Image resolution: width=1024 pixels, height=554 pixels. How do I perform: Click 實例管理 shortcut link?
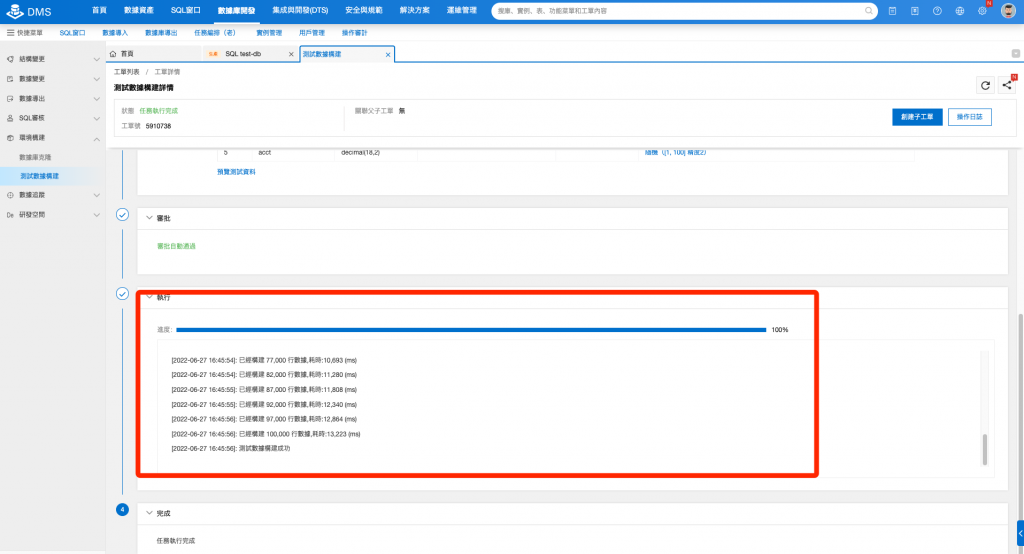pyautogui.click(x=269, y=33)
